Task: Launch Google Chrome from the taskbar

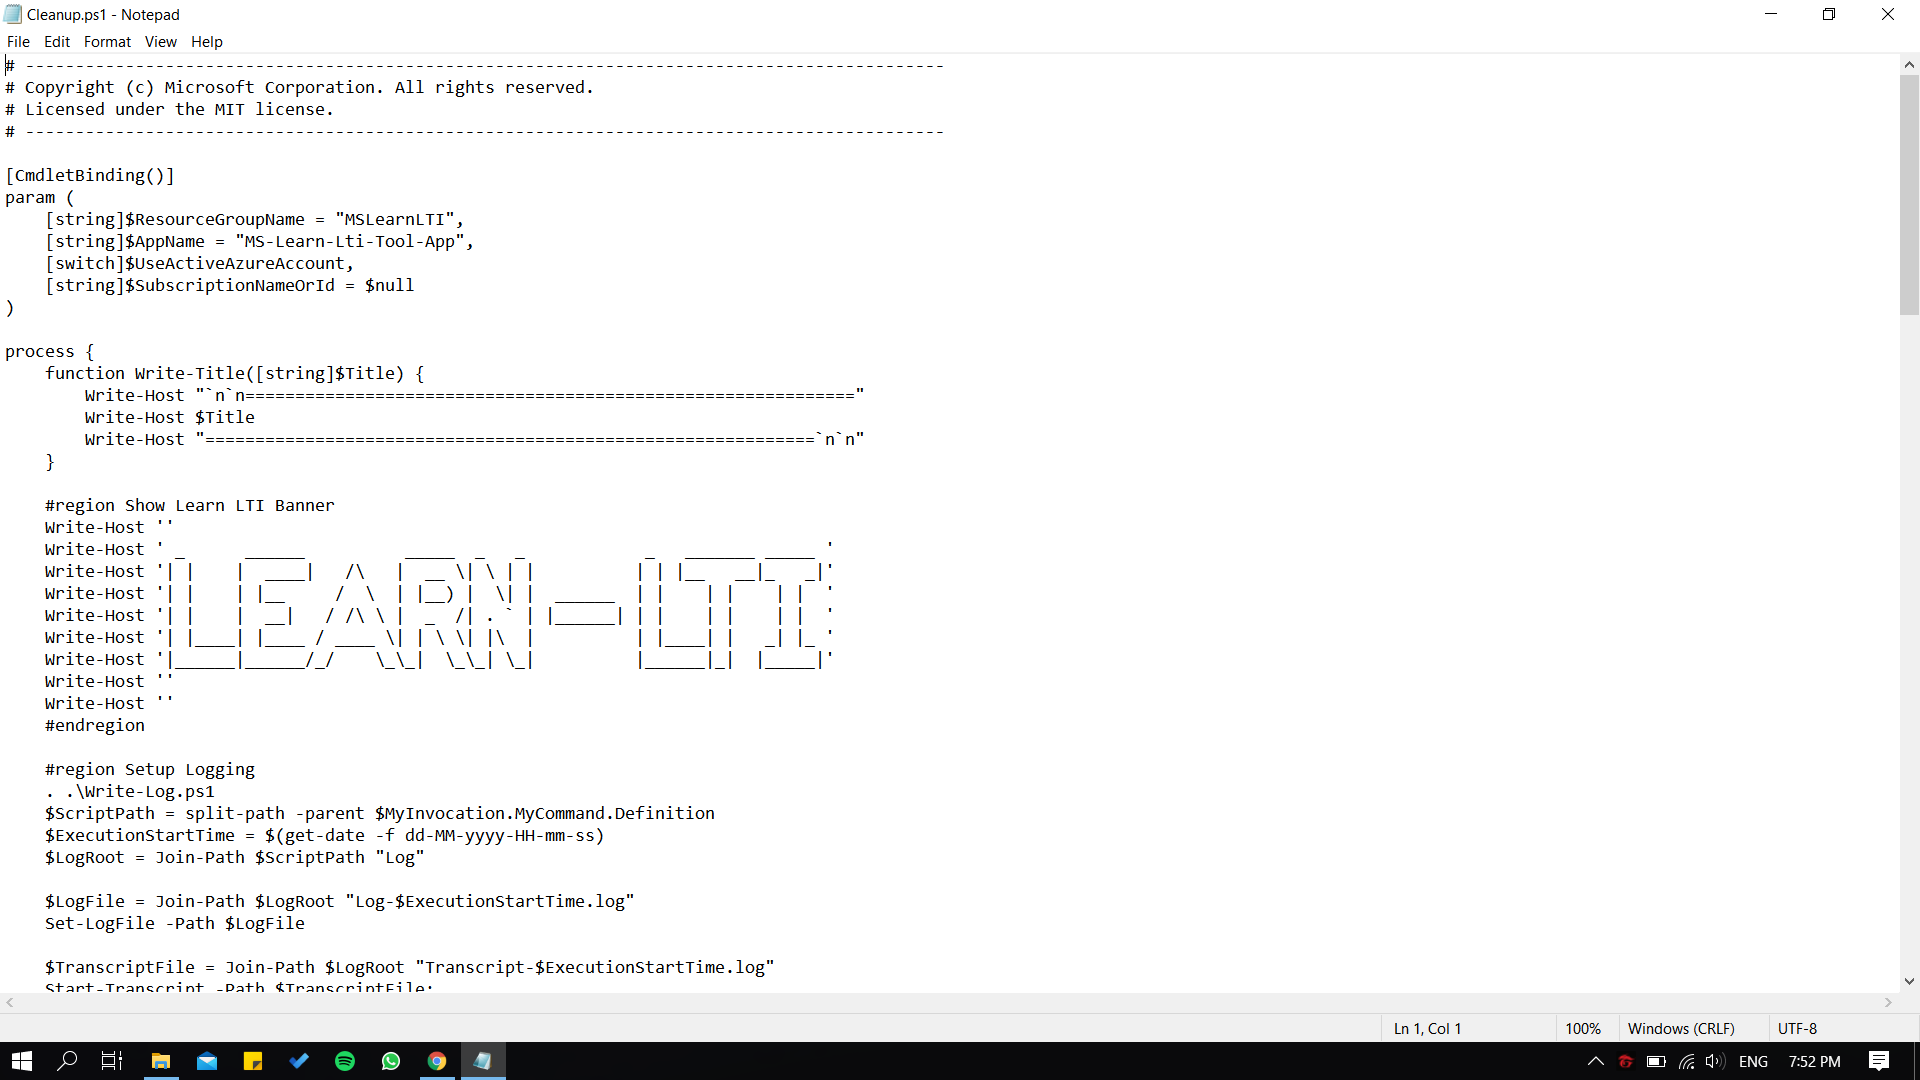Action: point(437,1060)
